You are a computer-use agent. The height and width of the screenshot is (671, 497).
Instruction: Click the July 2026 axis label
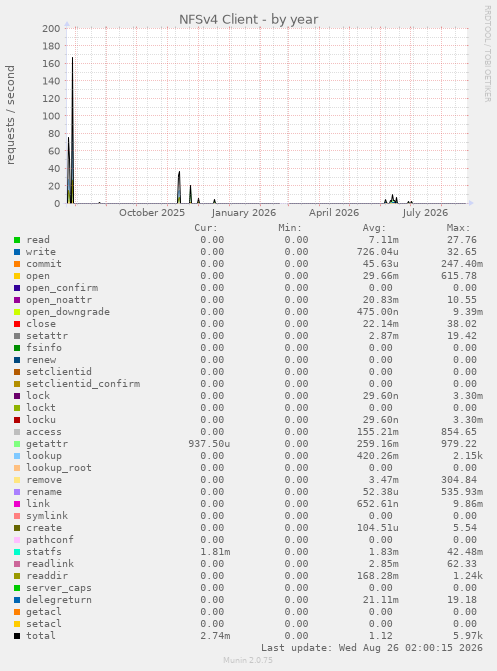(x=425, y=213)
